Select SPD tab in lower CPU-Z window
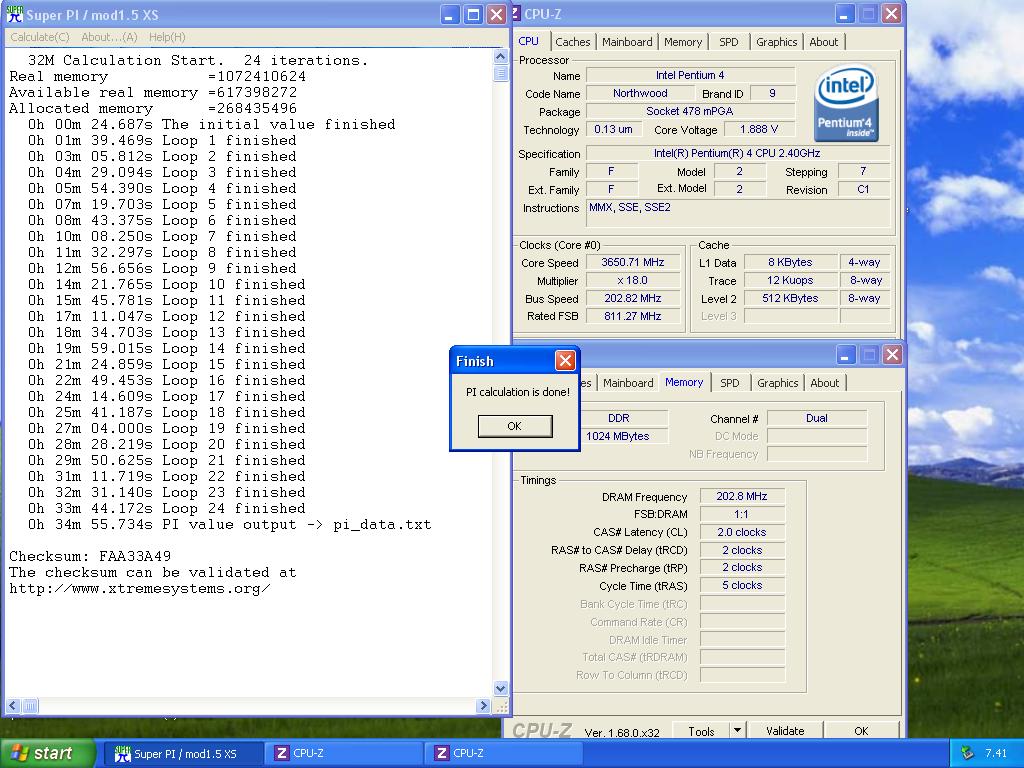The height and width of the screenshot is (768, 1024). pyautogui.click(x=729, y=383)
